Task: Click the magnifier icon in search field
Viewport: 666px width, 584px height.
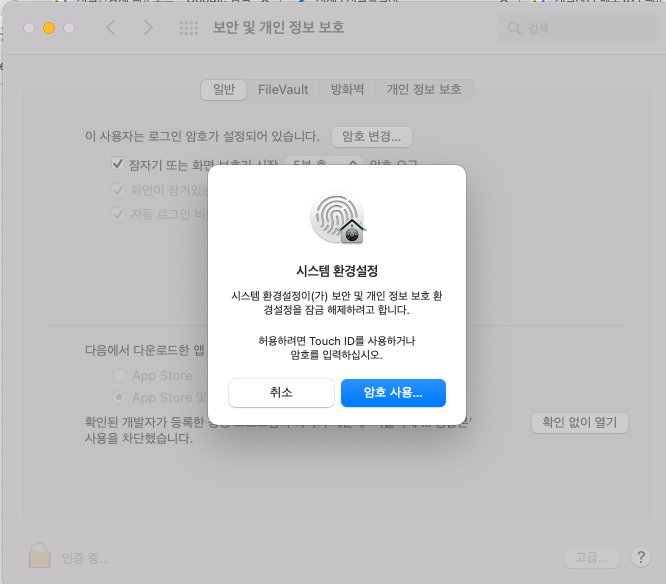Action: tap(514, 28)
